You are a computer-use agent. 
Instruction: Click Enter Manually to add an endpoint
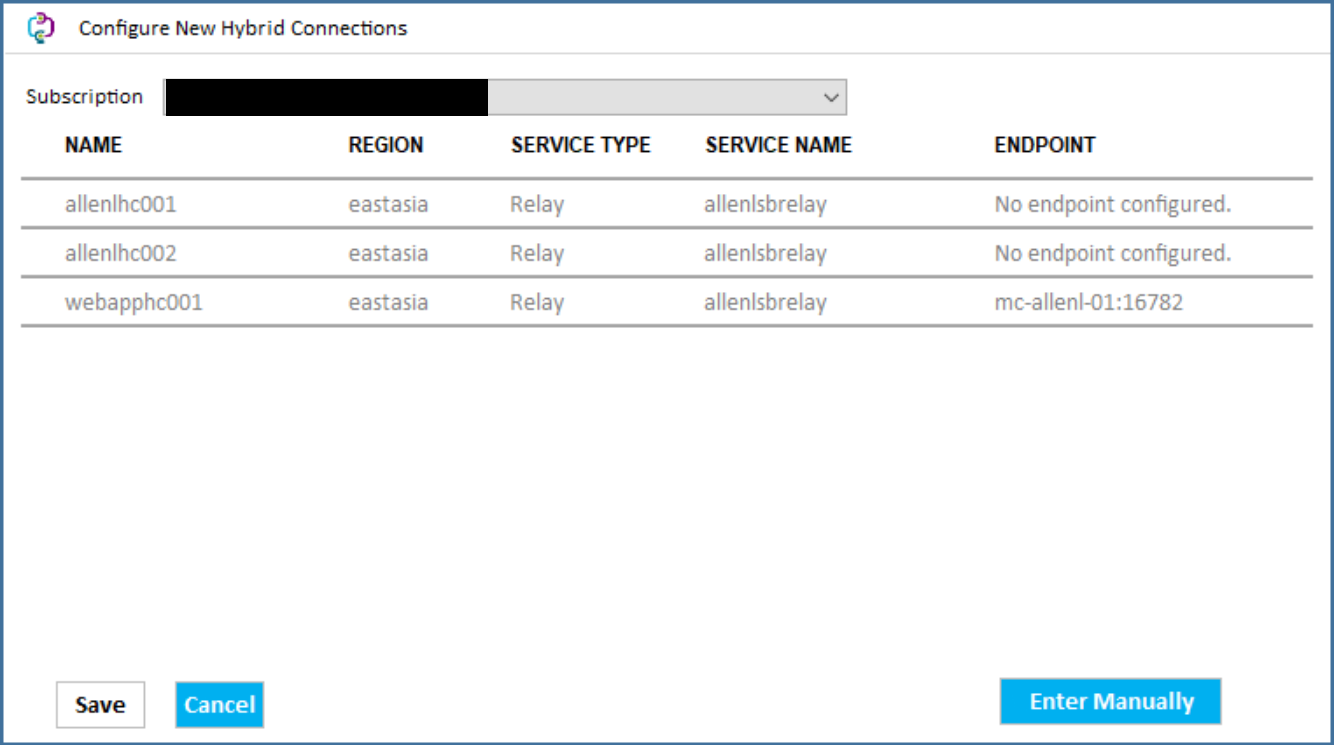click(x=1110, y=701)
